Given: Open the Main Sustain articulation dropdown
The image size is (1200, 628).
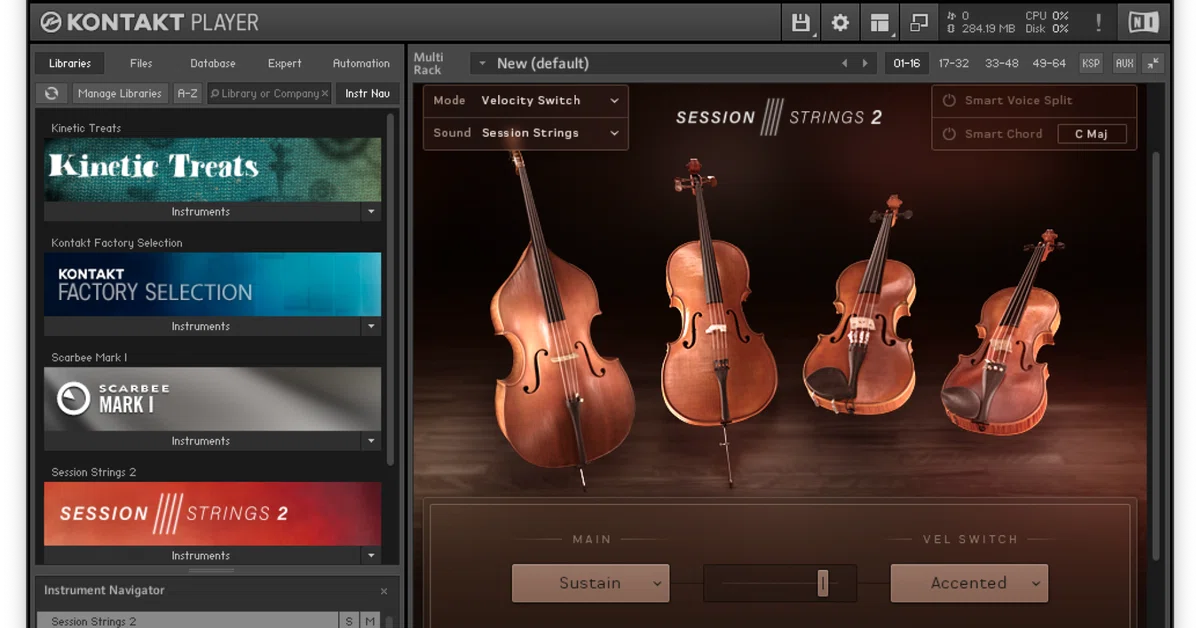Looking at the screenshot, I should point(590,583).
